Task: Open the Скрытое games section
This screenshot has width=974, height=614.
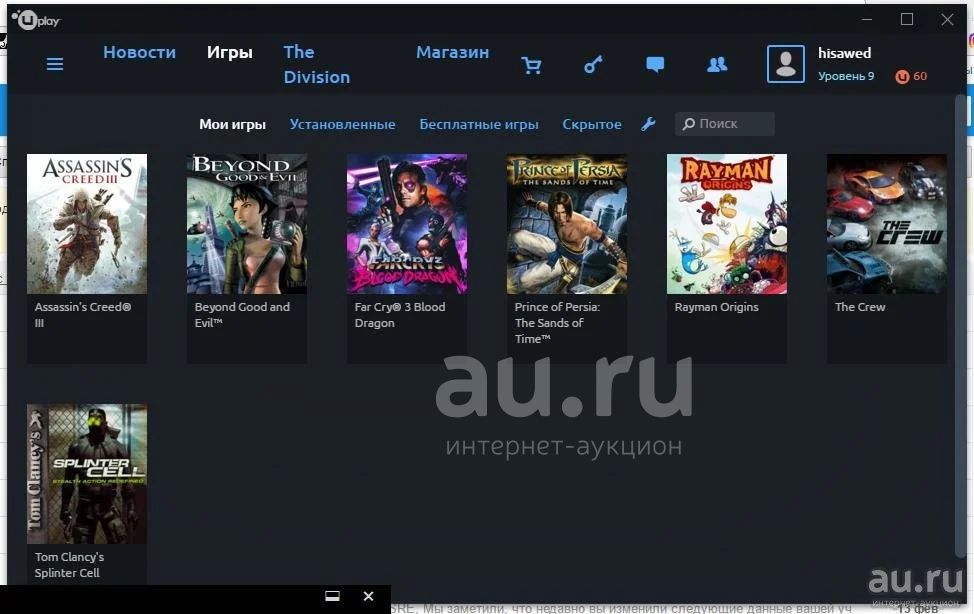Action: 592,124
